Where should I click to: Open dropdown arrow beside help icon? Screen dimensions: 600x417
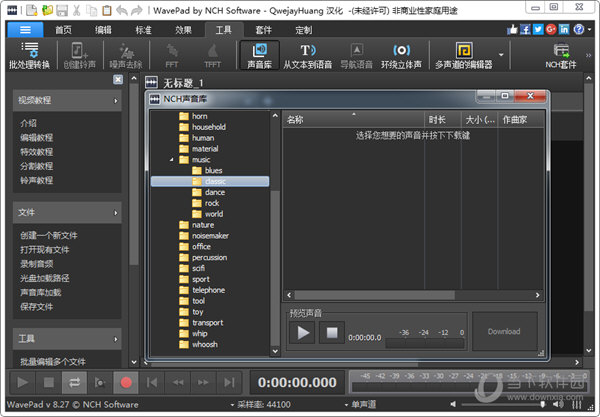tap(590, 29)
